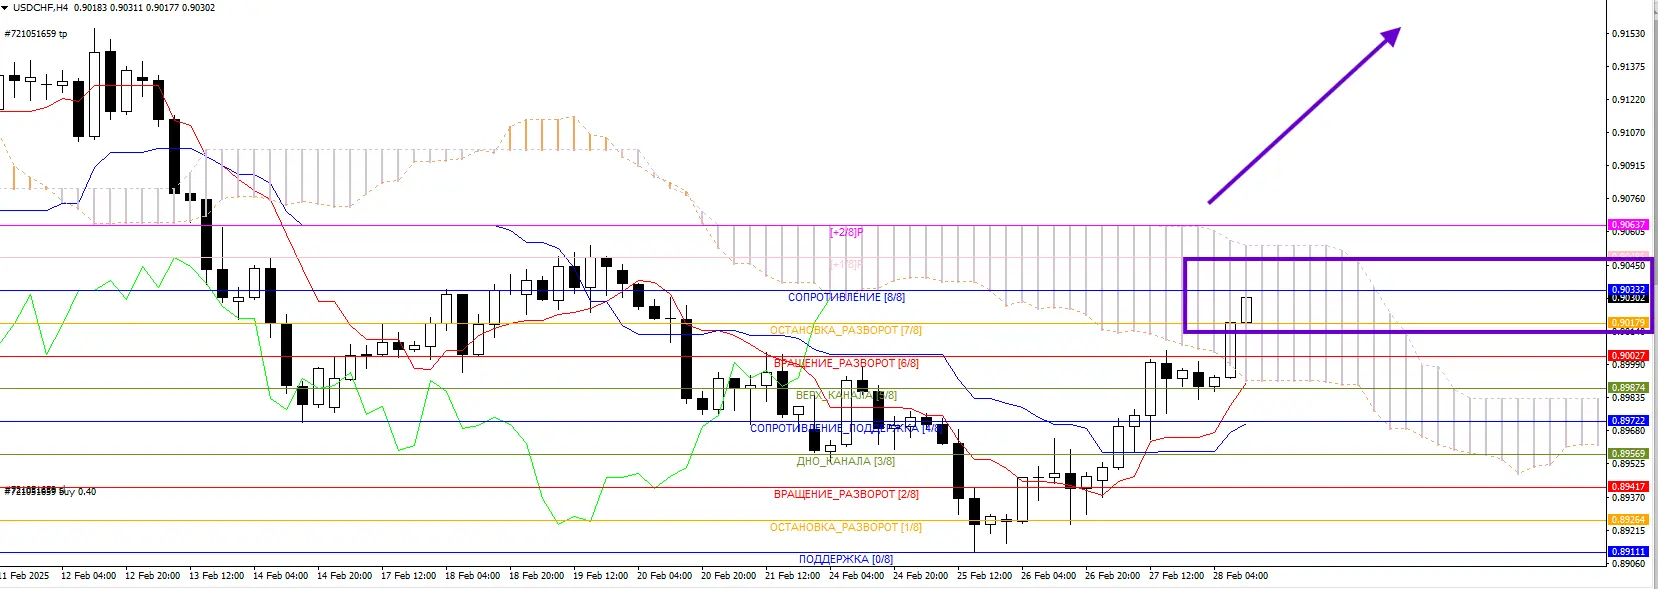
Task: Click the 0.91220 price scale value
Action: pos(1629,100)
